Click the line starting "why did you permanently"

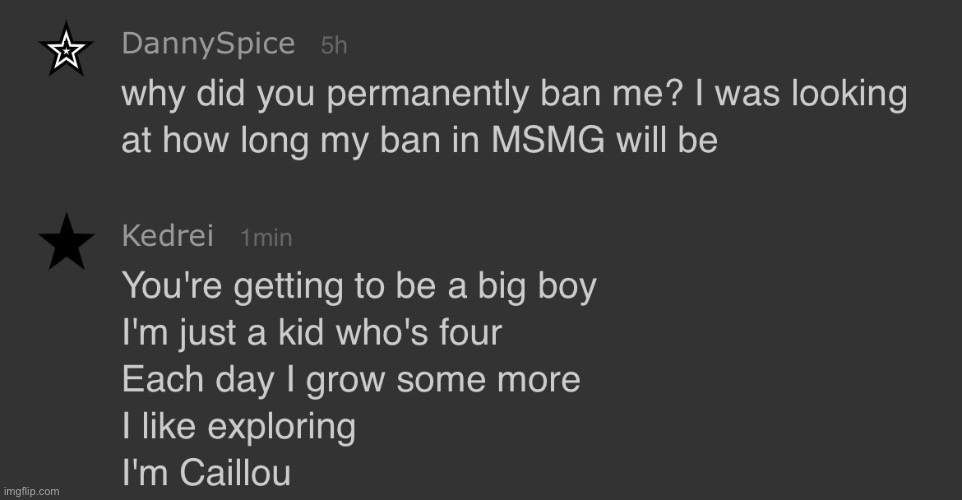(x=514, y=95)
